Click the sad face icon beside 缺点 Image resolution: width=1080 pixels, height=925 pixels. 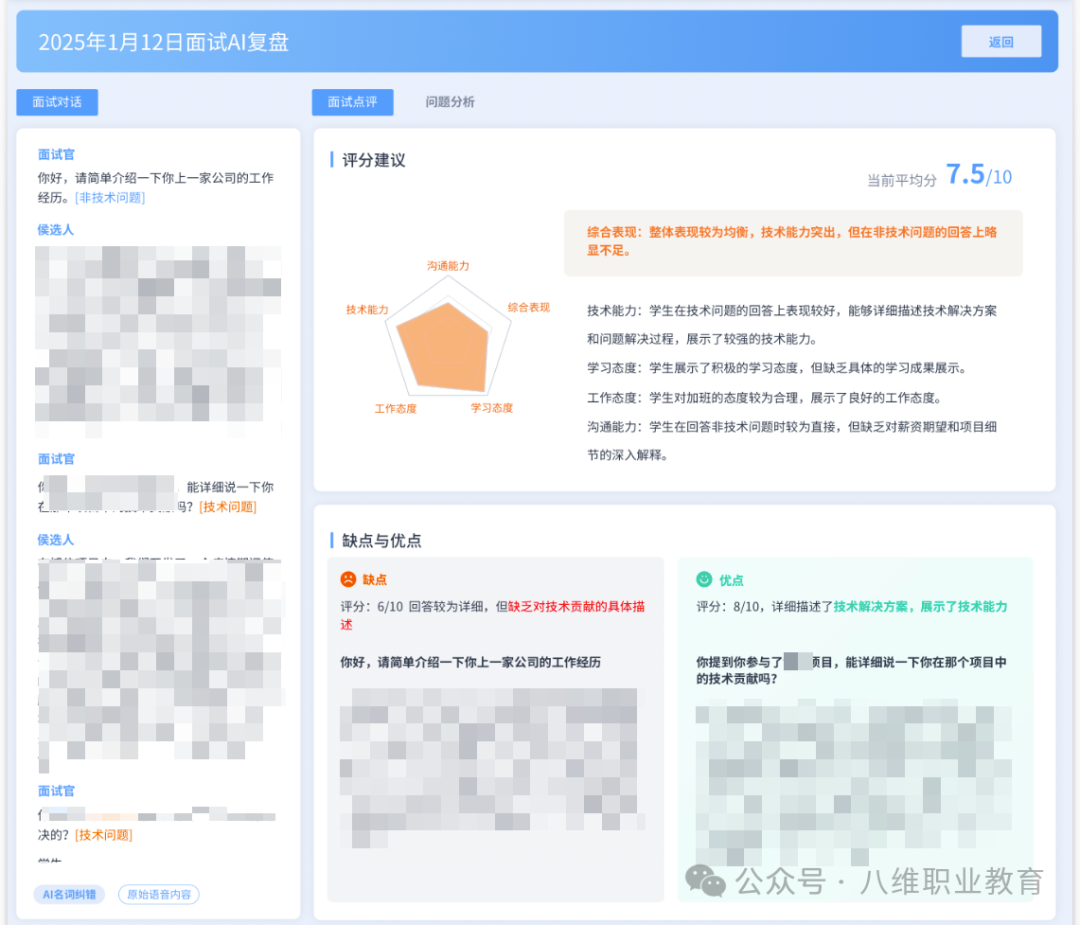[347, 579]
